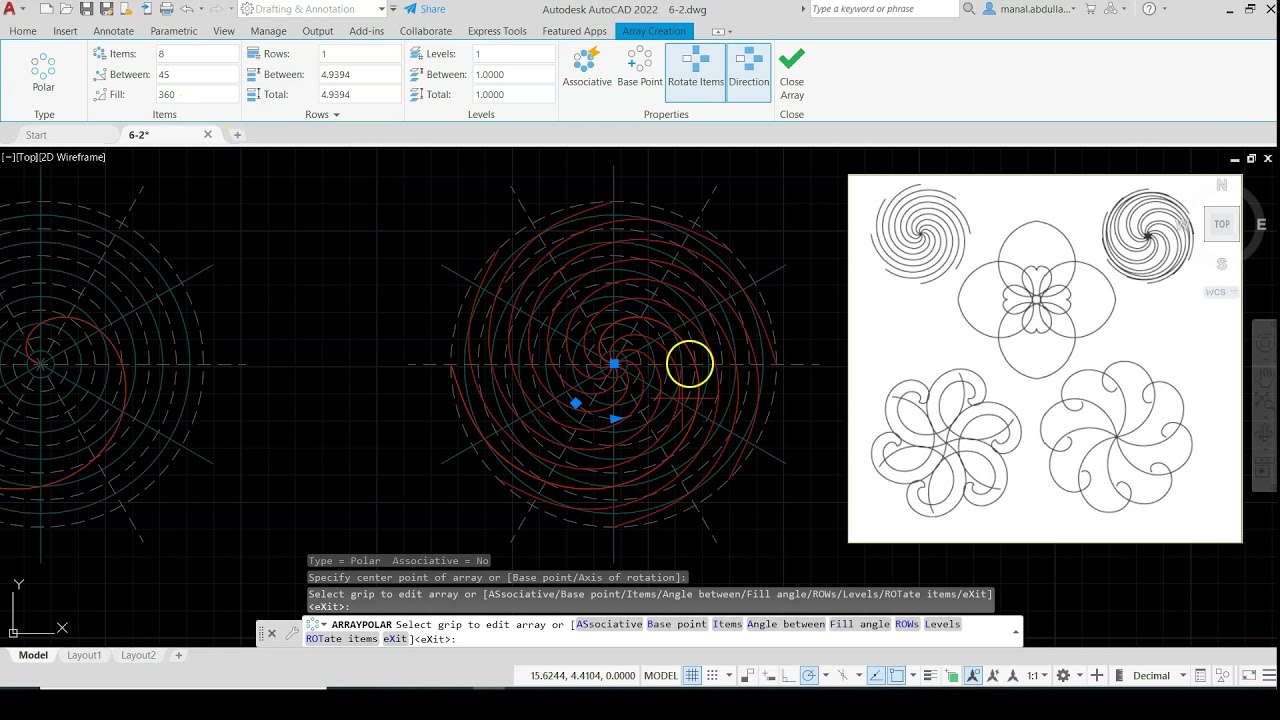This screenshot has width=1280, height=720.
Task: Switch to the Annotate ribbon tab
Action: pos(113,31)
